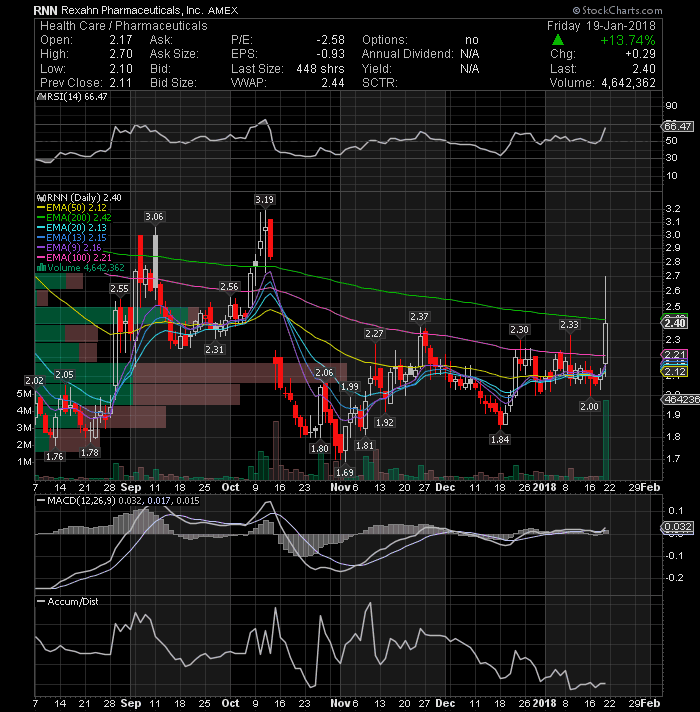Click the EPS value -0.93
Screen dimensions: 700x712
(x=330, y=54)
